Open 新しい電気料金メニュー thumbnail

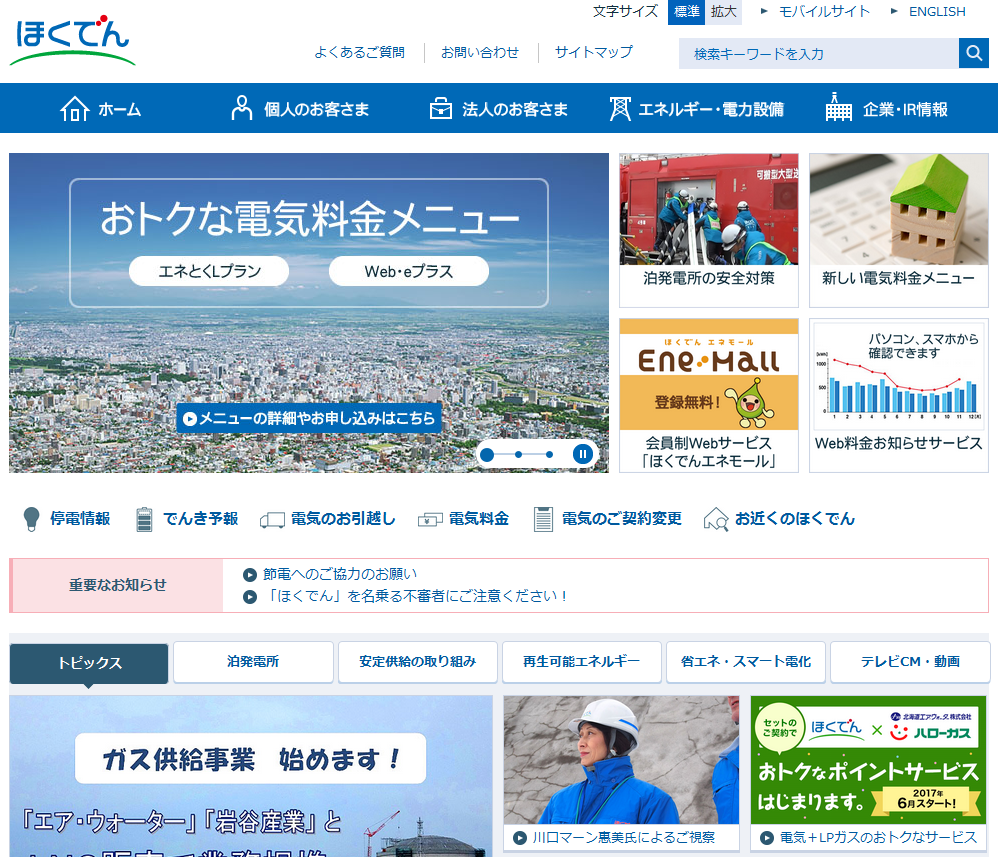coord(898,230)
